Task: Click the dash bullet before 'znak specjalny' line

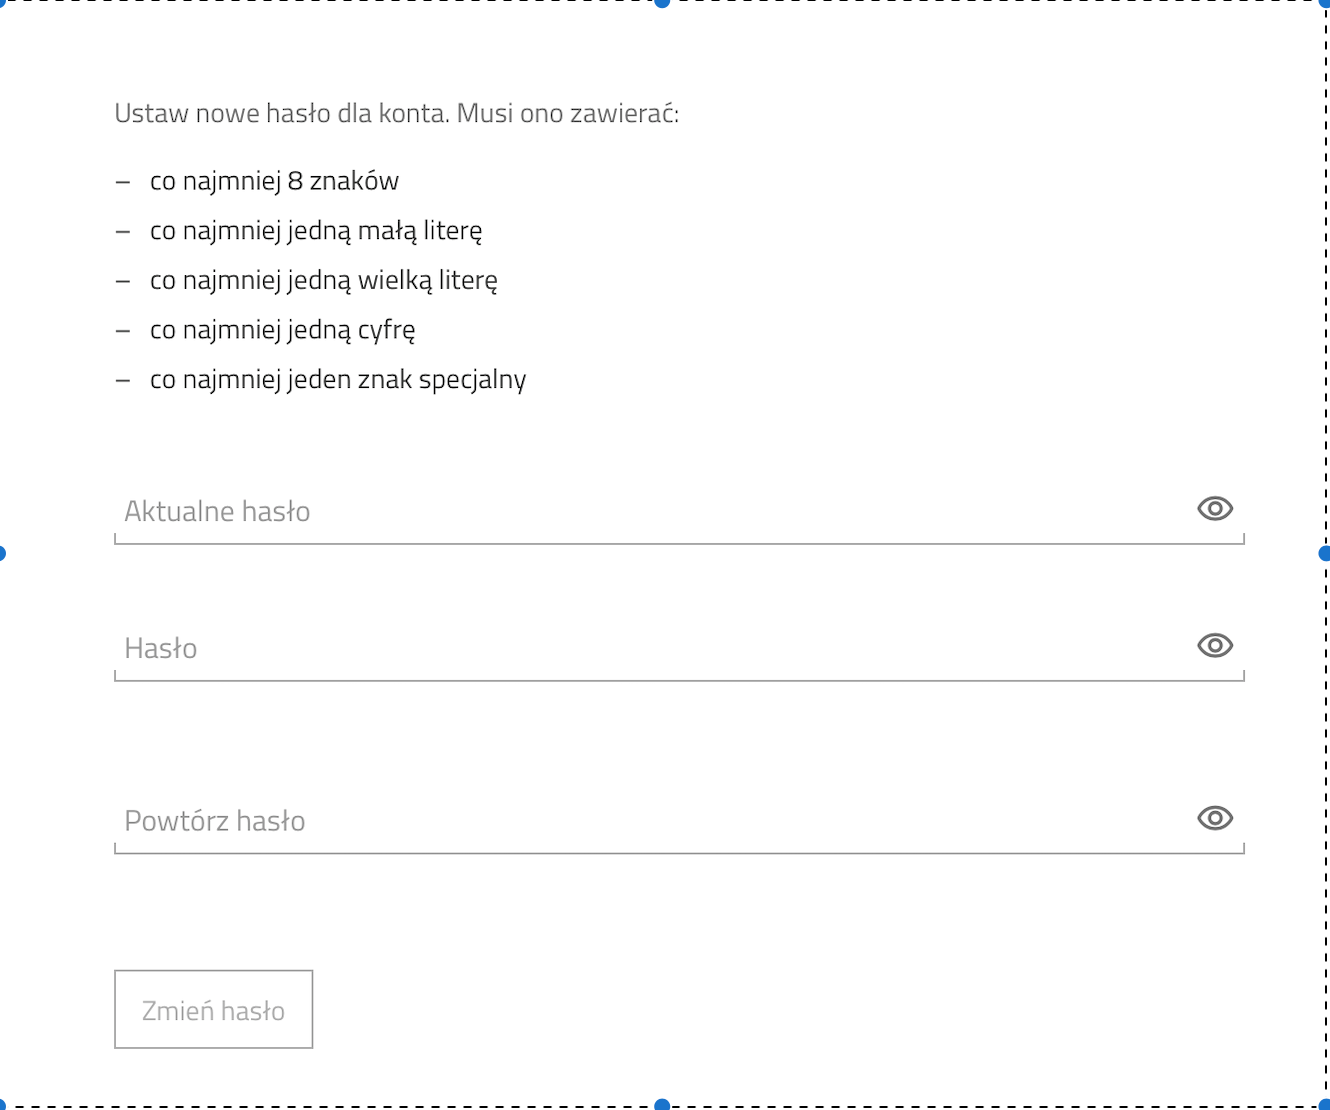Action: point(123,381)
